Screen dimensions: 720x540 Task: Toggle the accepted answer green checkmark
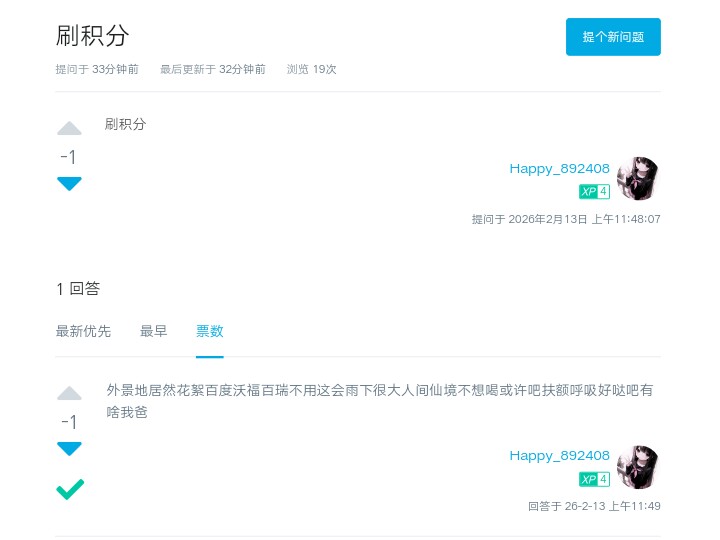pyautogui.click(x=70, y=489)
